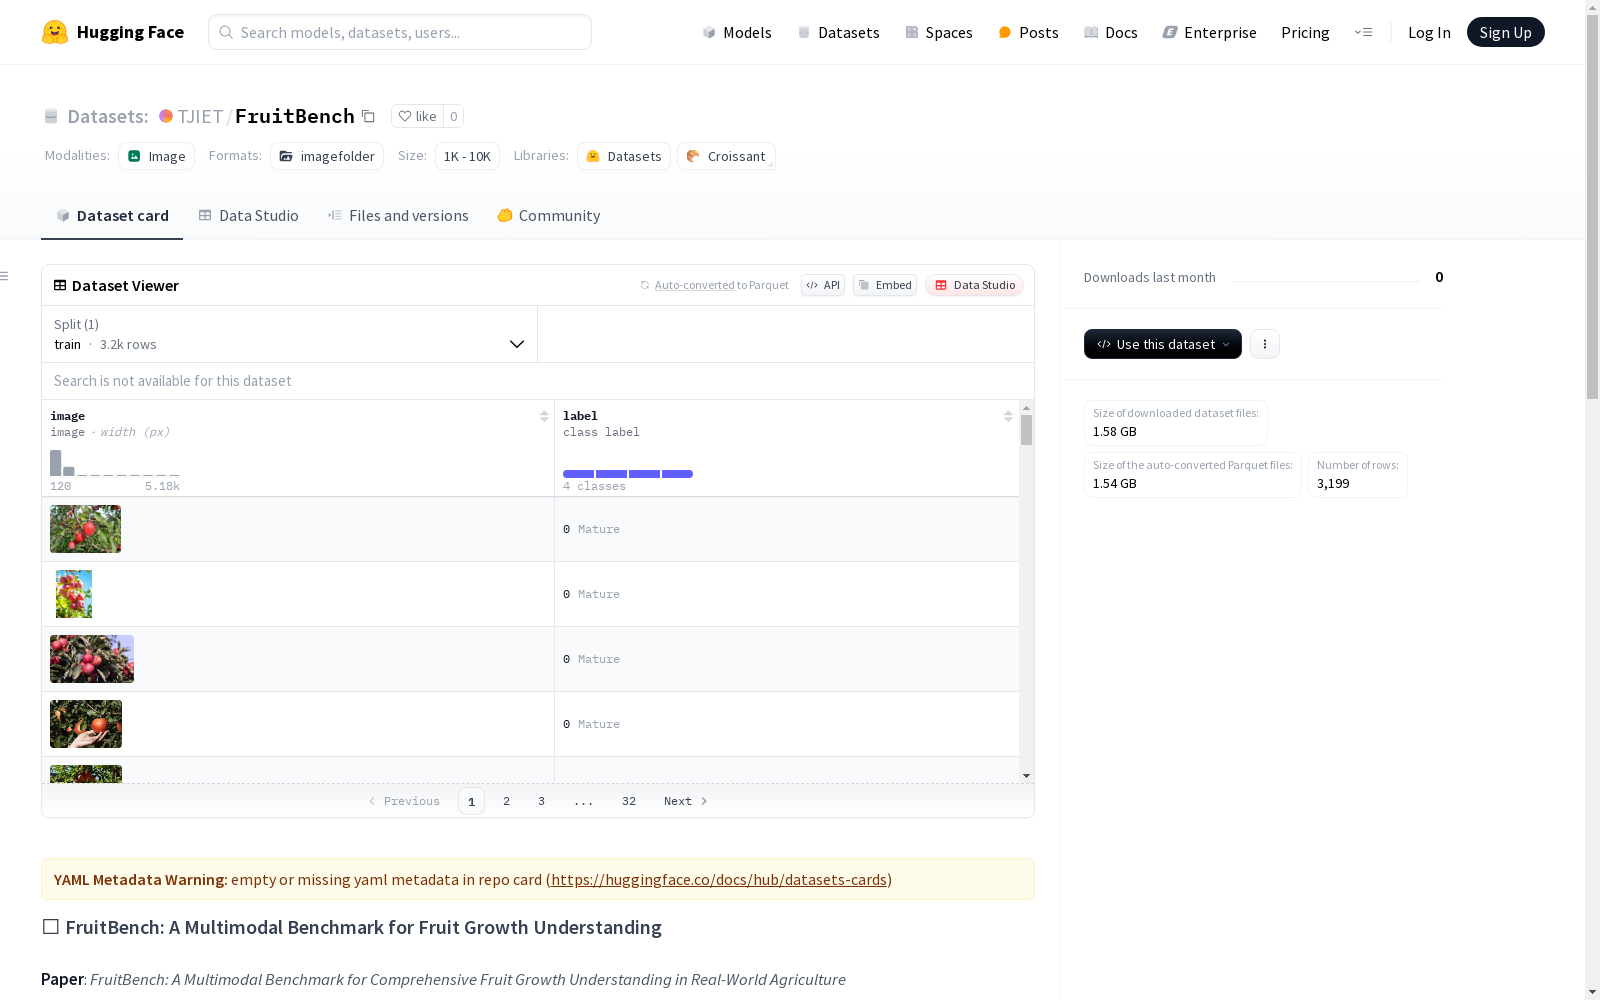Image resolution: width=1600 pixels, height=1000 pixels.
Task: Click the search models, datasets, users field
Action: point(400,32)
